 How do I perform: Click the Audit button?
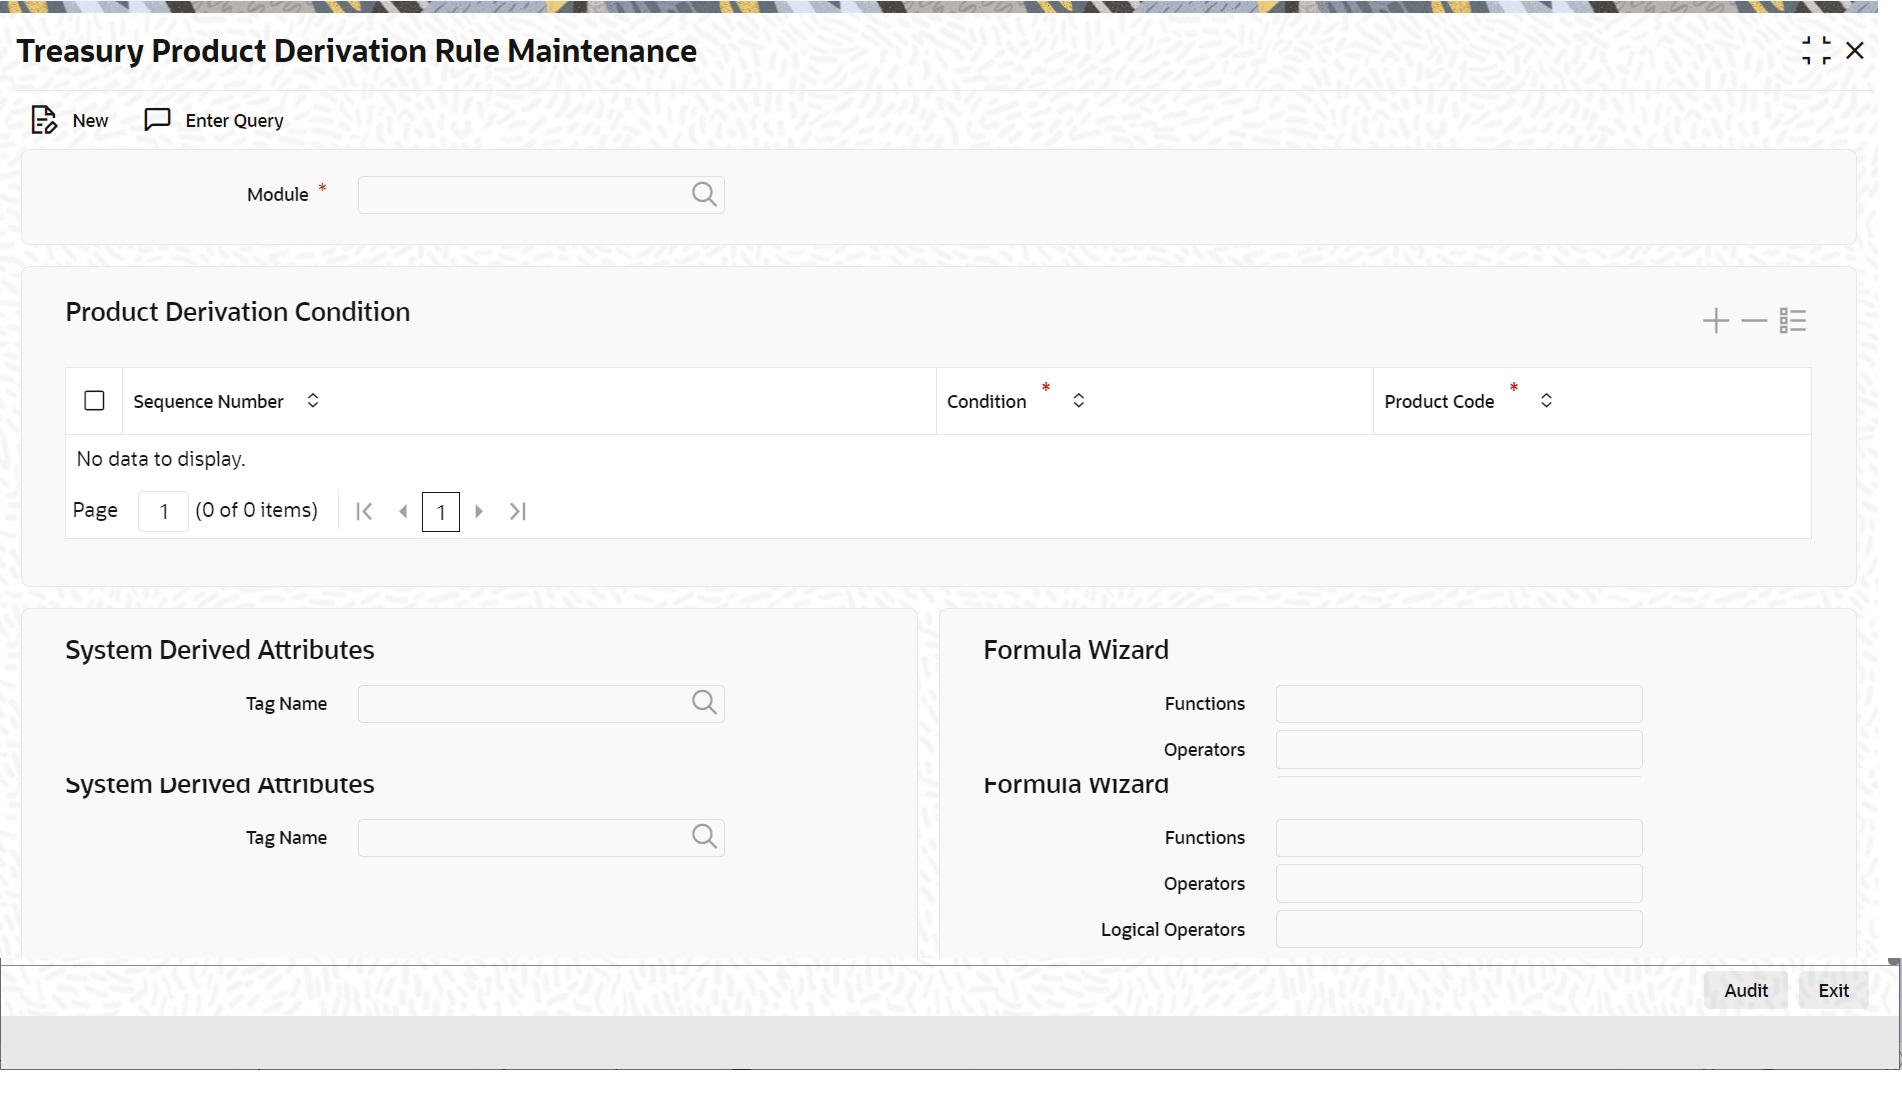(1746, 990)
